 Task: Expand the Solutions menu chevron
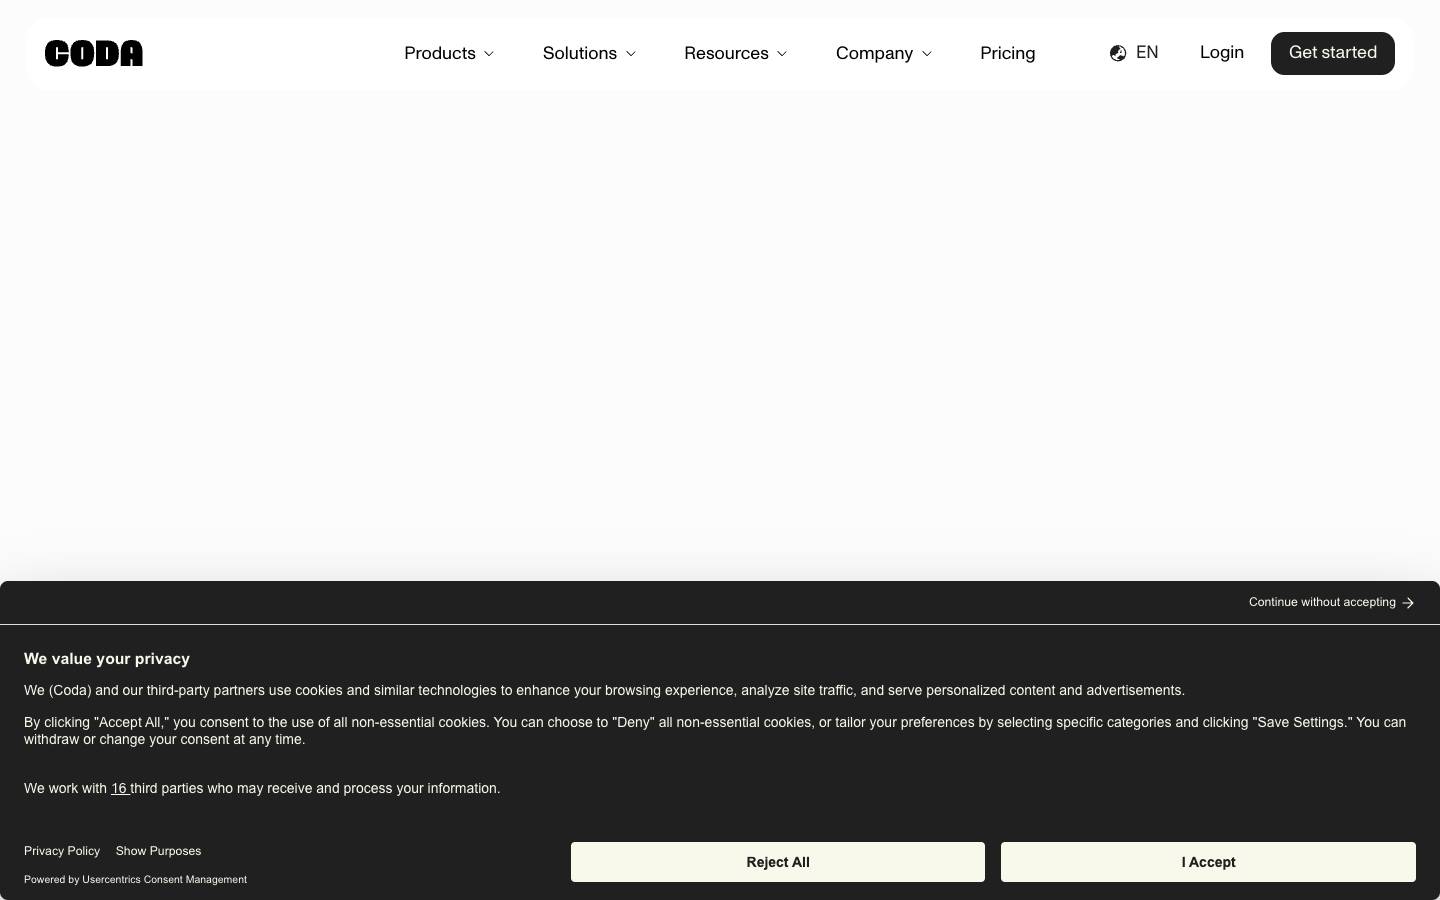point(631,54)
